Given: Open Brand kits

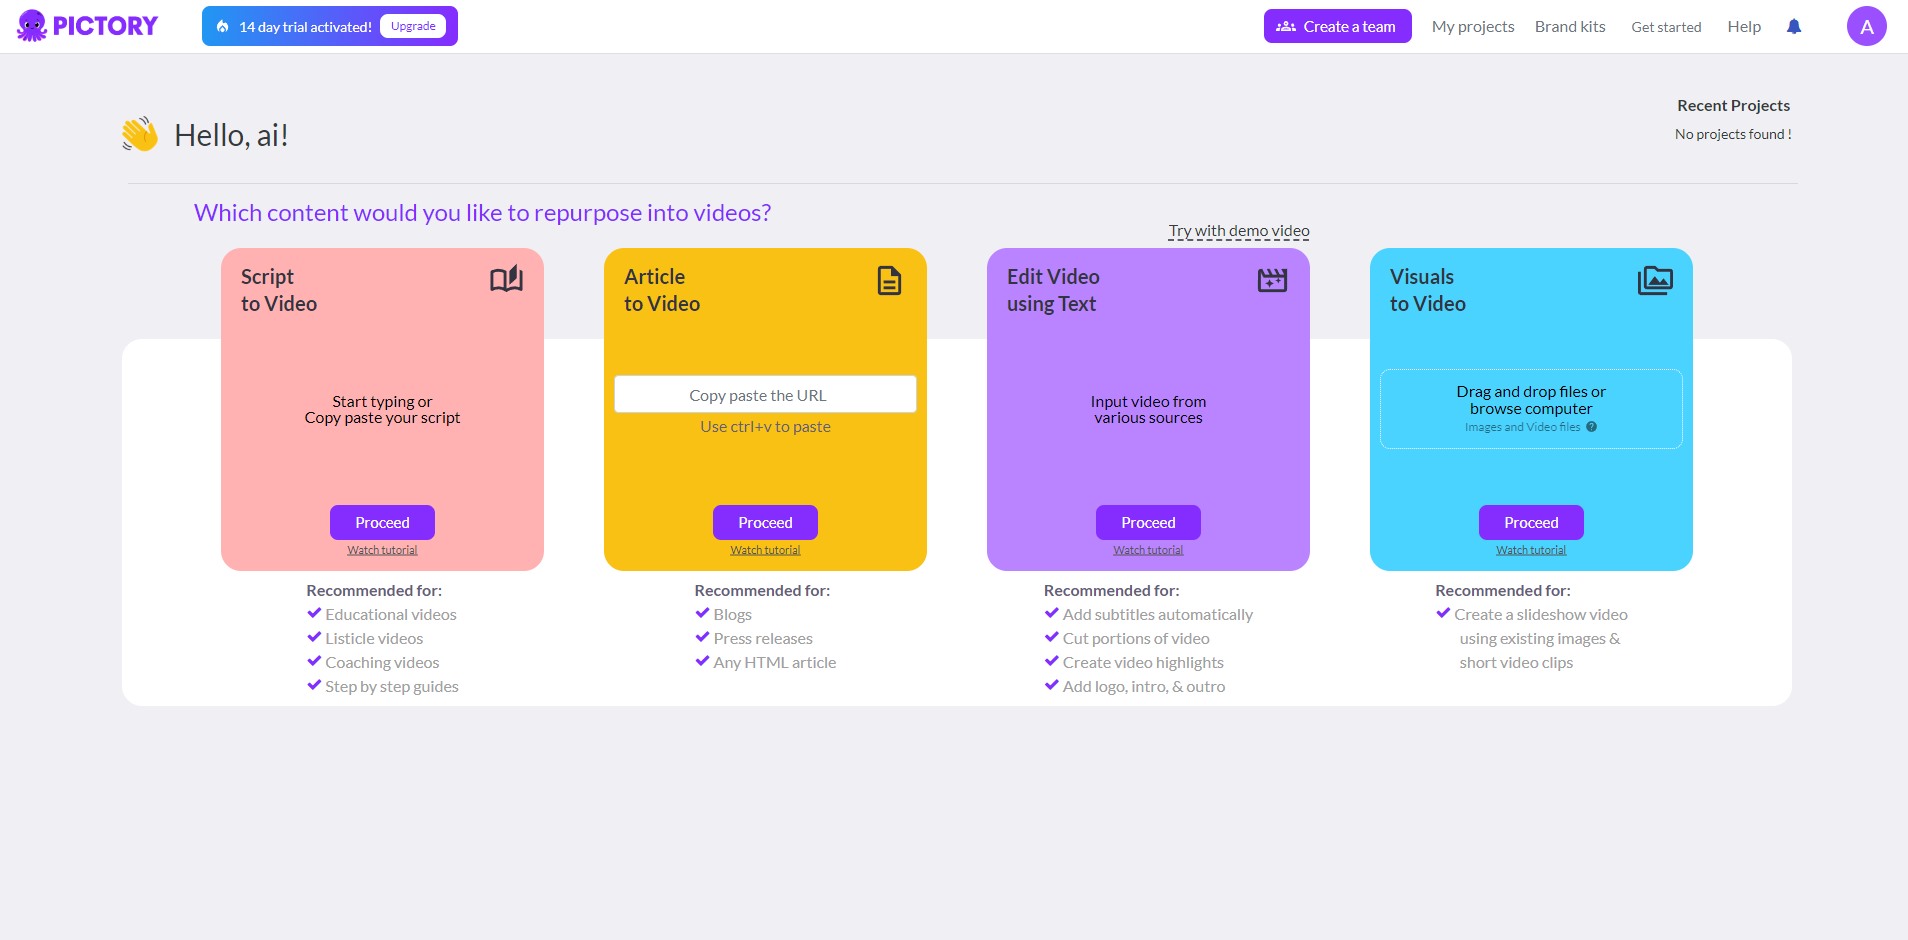Looking at the screenshot, I should click(x=1570, y=27).
